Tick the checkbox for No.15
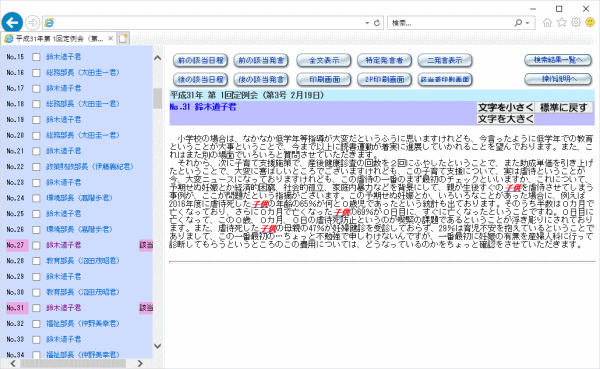600x369 pixels. pos(36,57)
